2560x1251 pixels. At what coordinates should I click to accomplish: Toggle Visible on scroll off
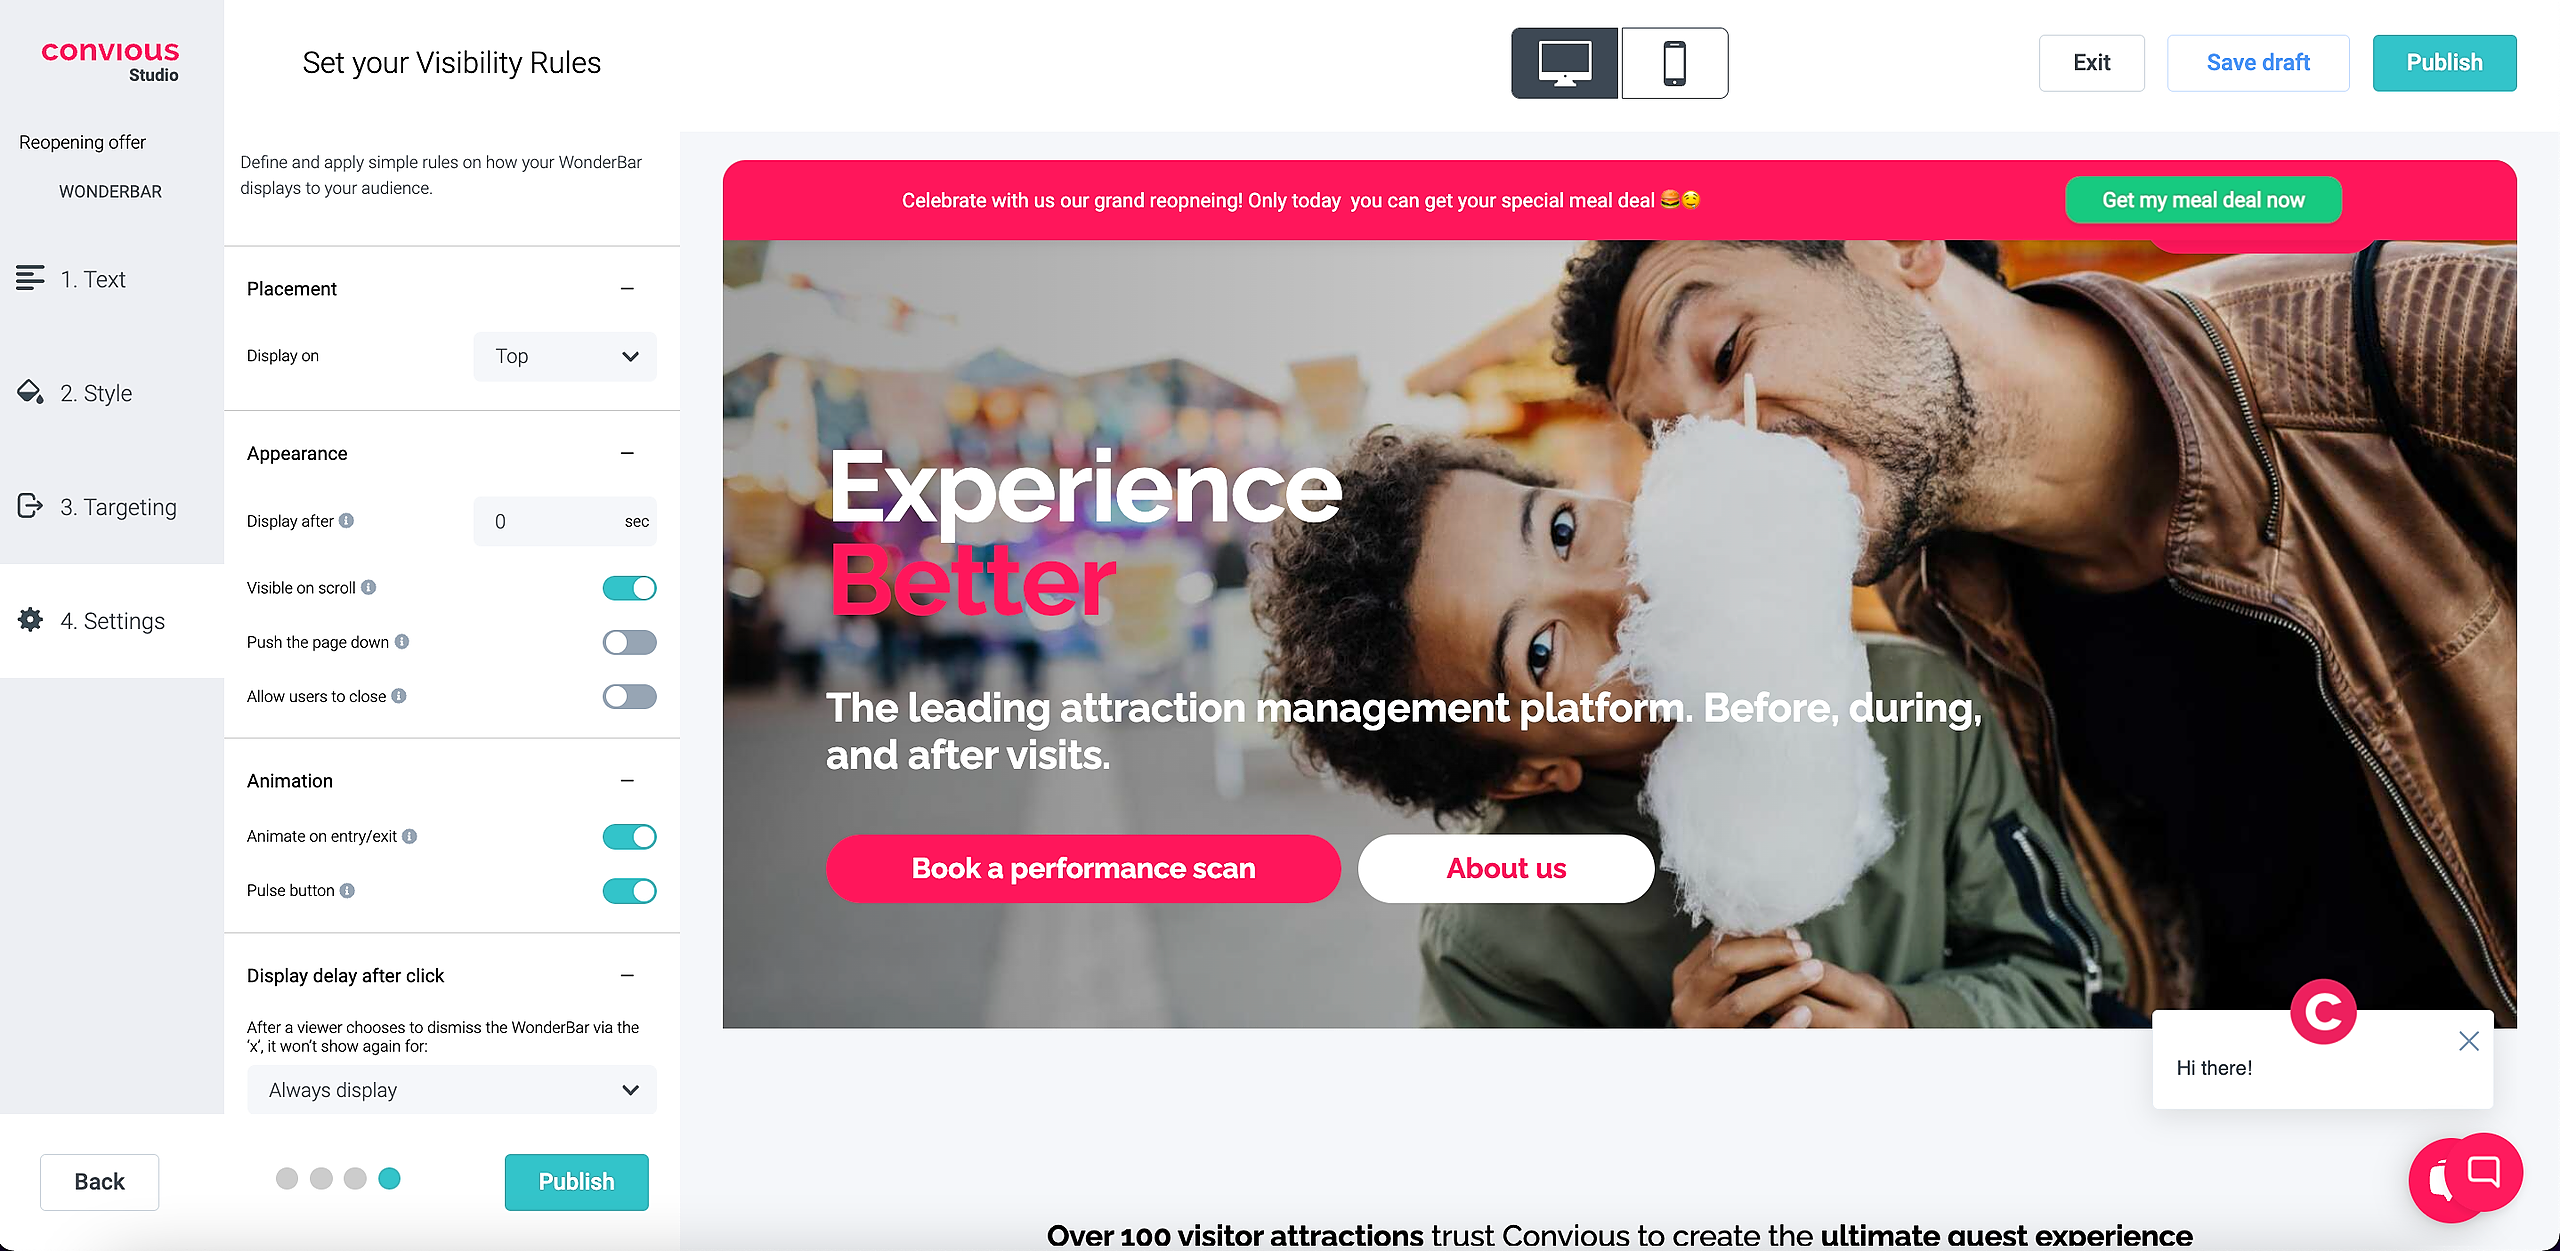tap(629, 588)
